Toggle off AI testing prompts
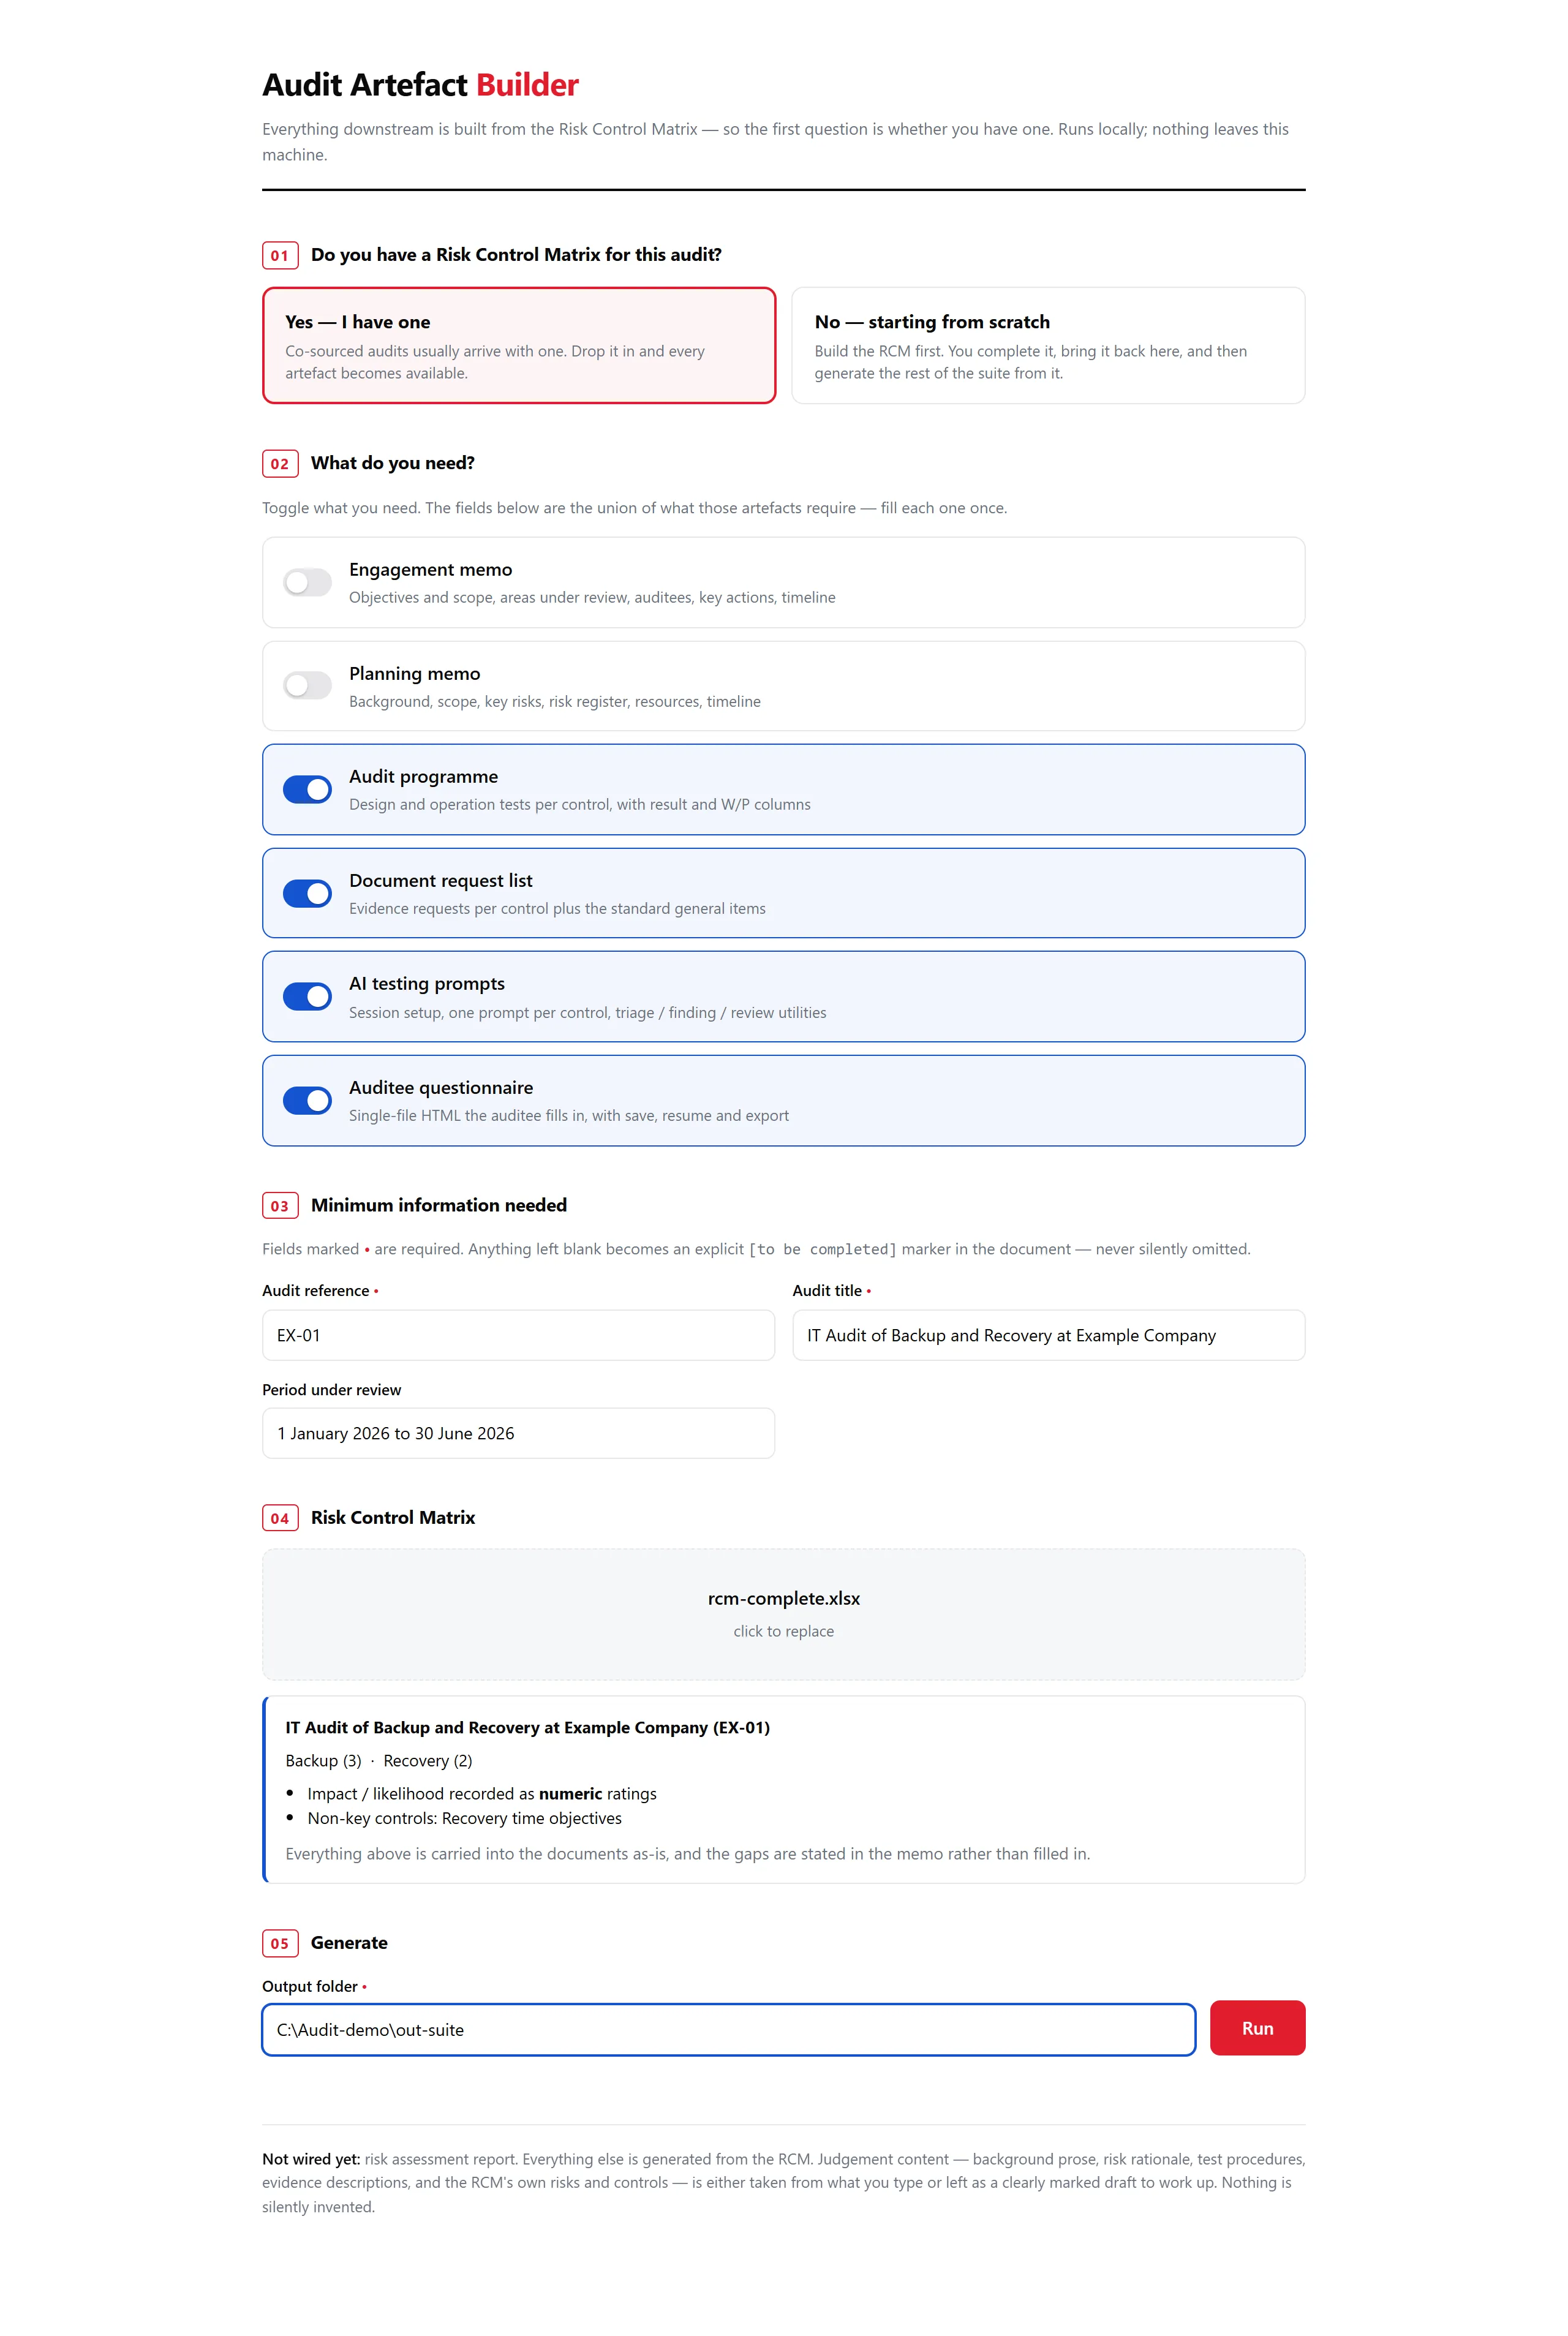 click(307, 996)
